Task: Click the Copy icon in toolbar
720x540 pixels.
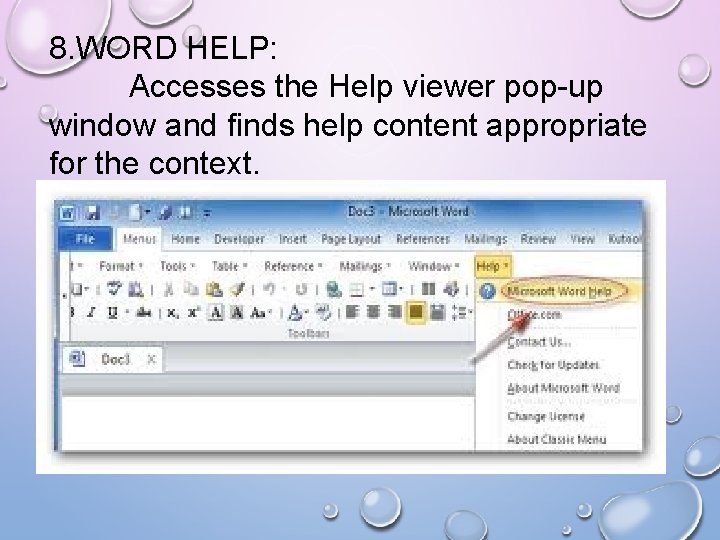Action: coord(191,289)
